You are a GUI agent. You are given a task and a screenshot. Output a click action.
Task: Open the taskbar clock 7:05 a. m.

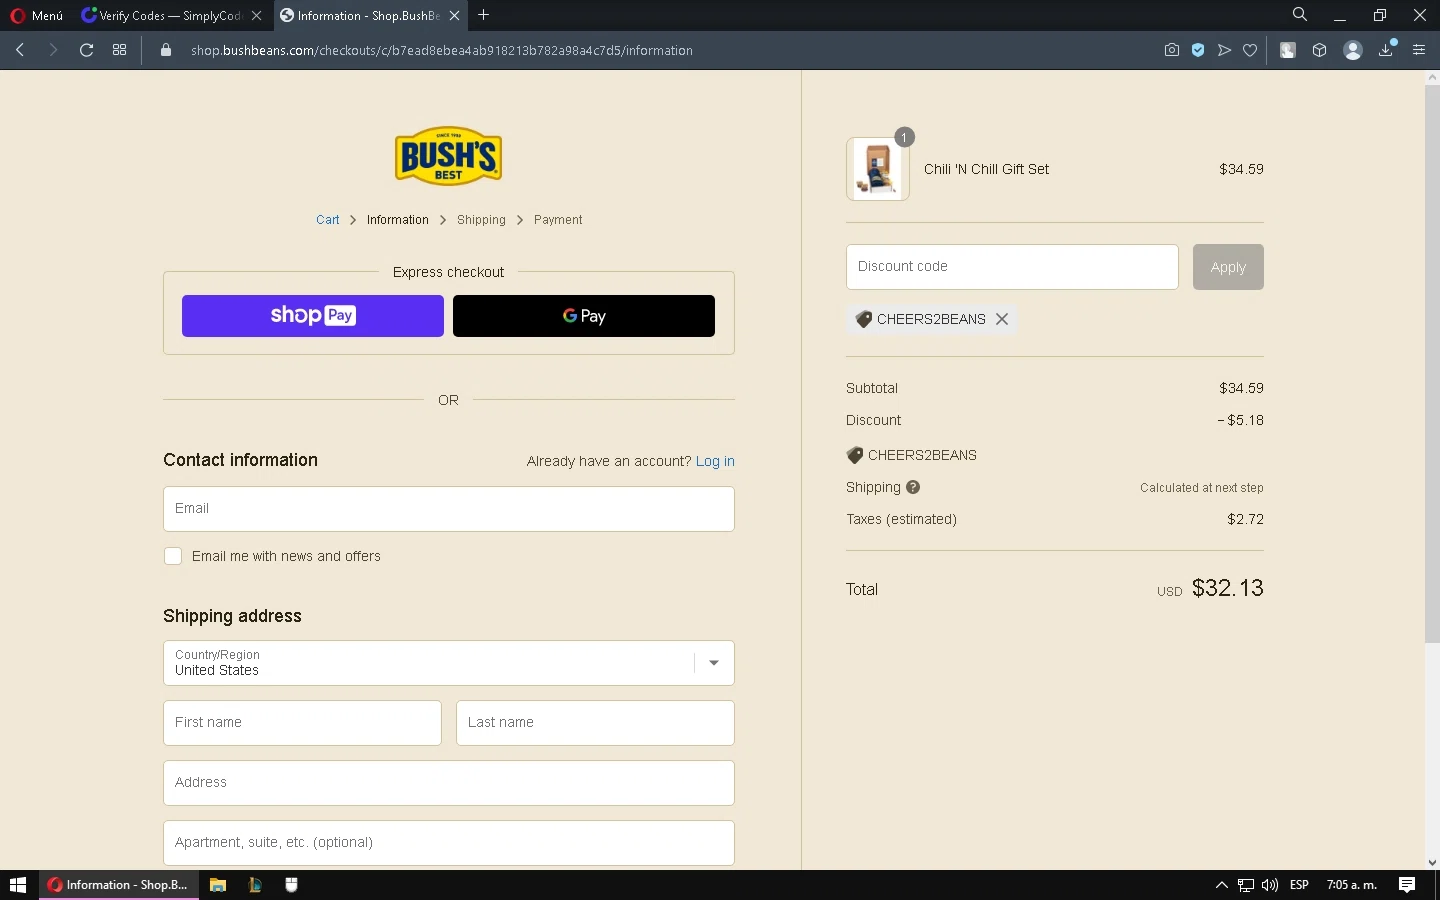[1352, 885]
